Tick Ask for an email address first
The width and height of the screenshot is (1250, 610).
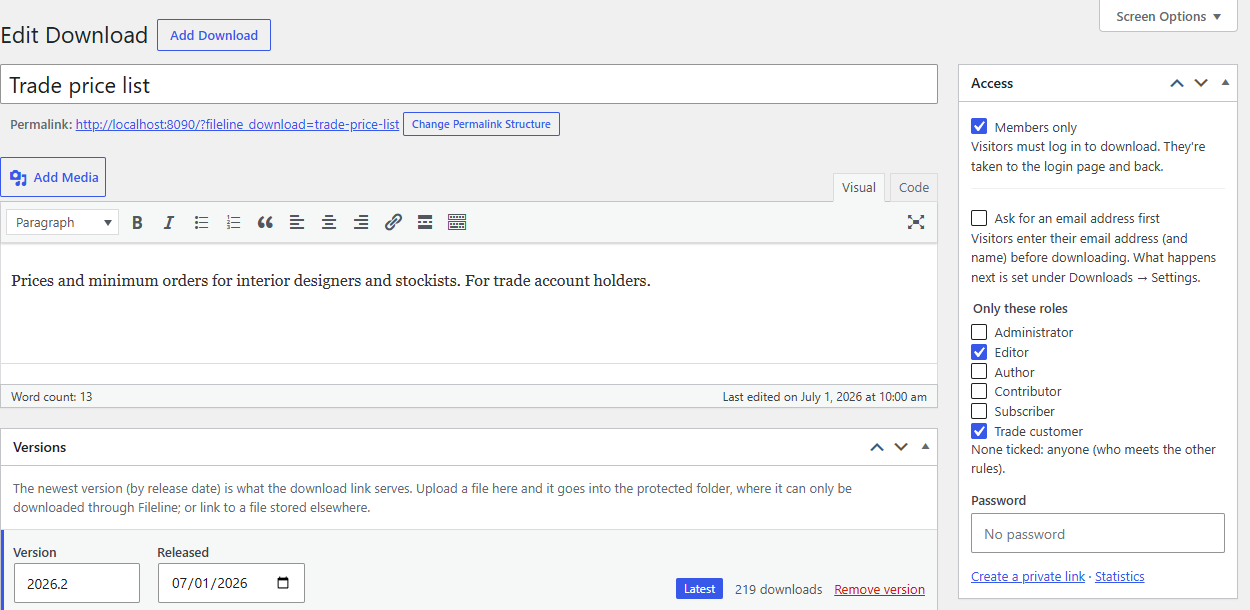pos(980,218)
